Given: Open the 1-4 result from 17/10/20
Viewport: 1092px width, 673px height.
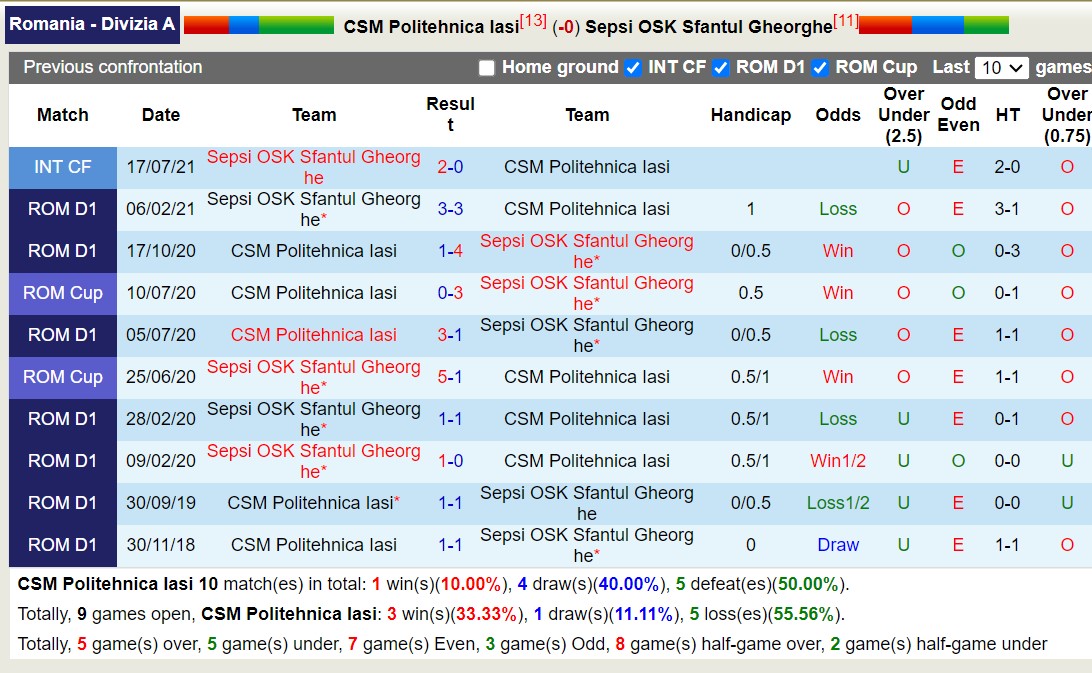Looking at the screenshot, I should 450,251.
